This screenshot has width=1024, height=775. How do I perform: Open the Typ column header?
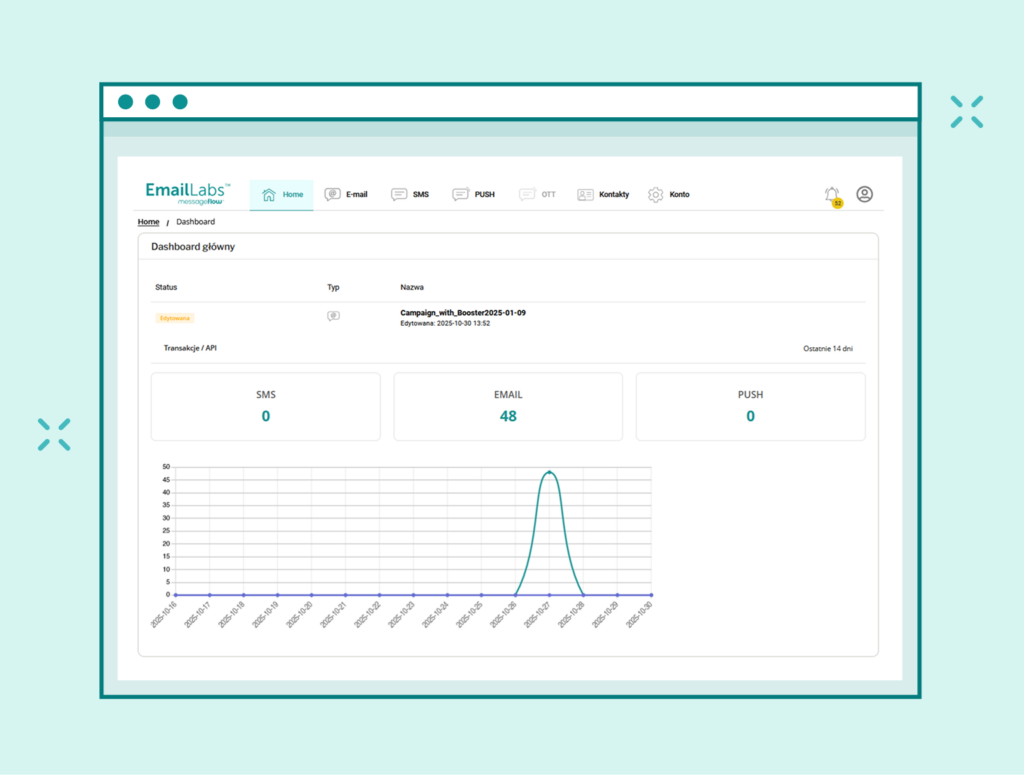(x=333, y=287)
